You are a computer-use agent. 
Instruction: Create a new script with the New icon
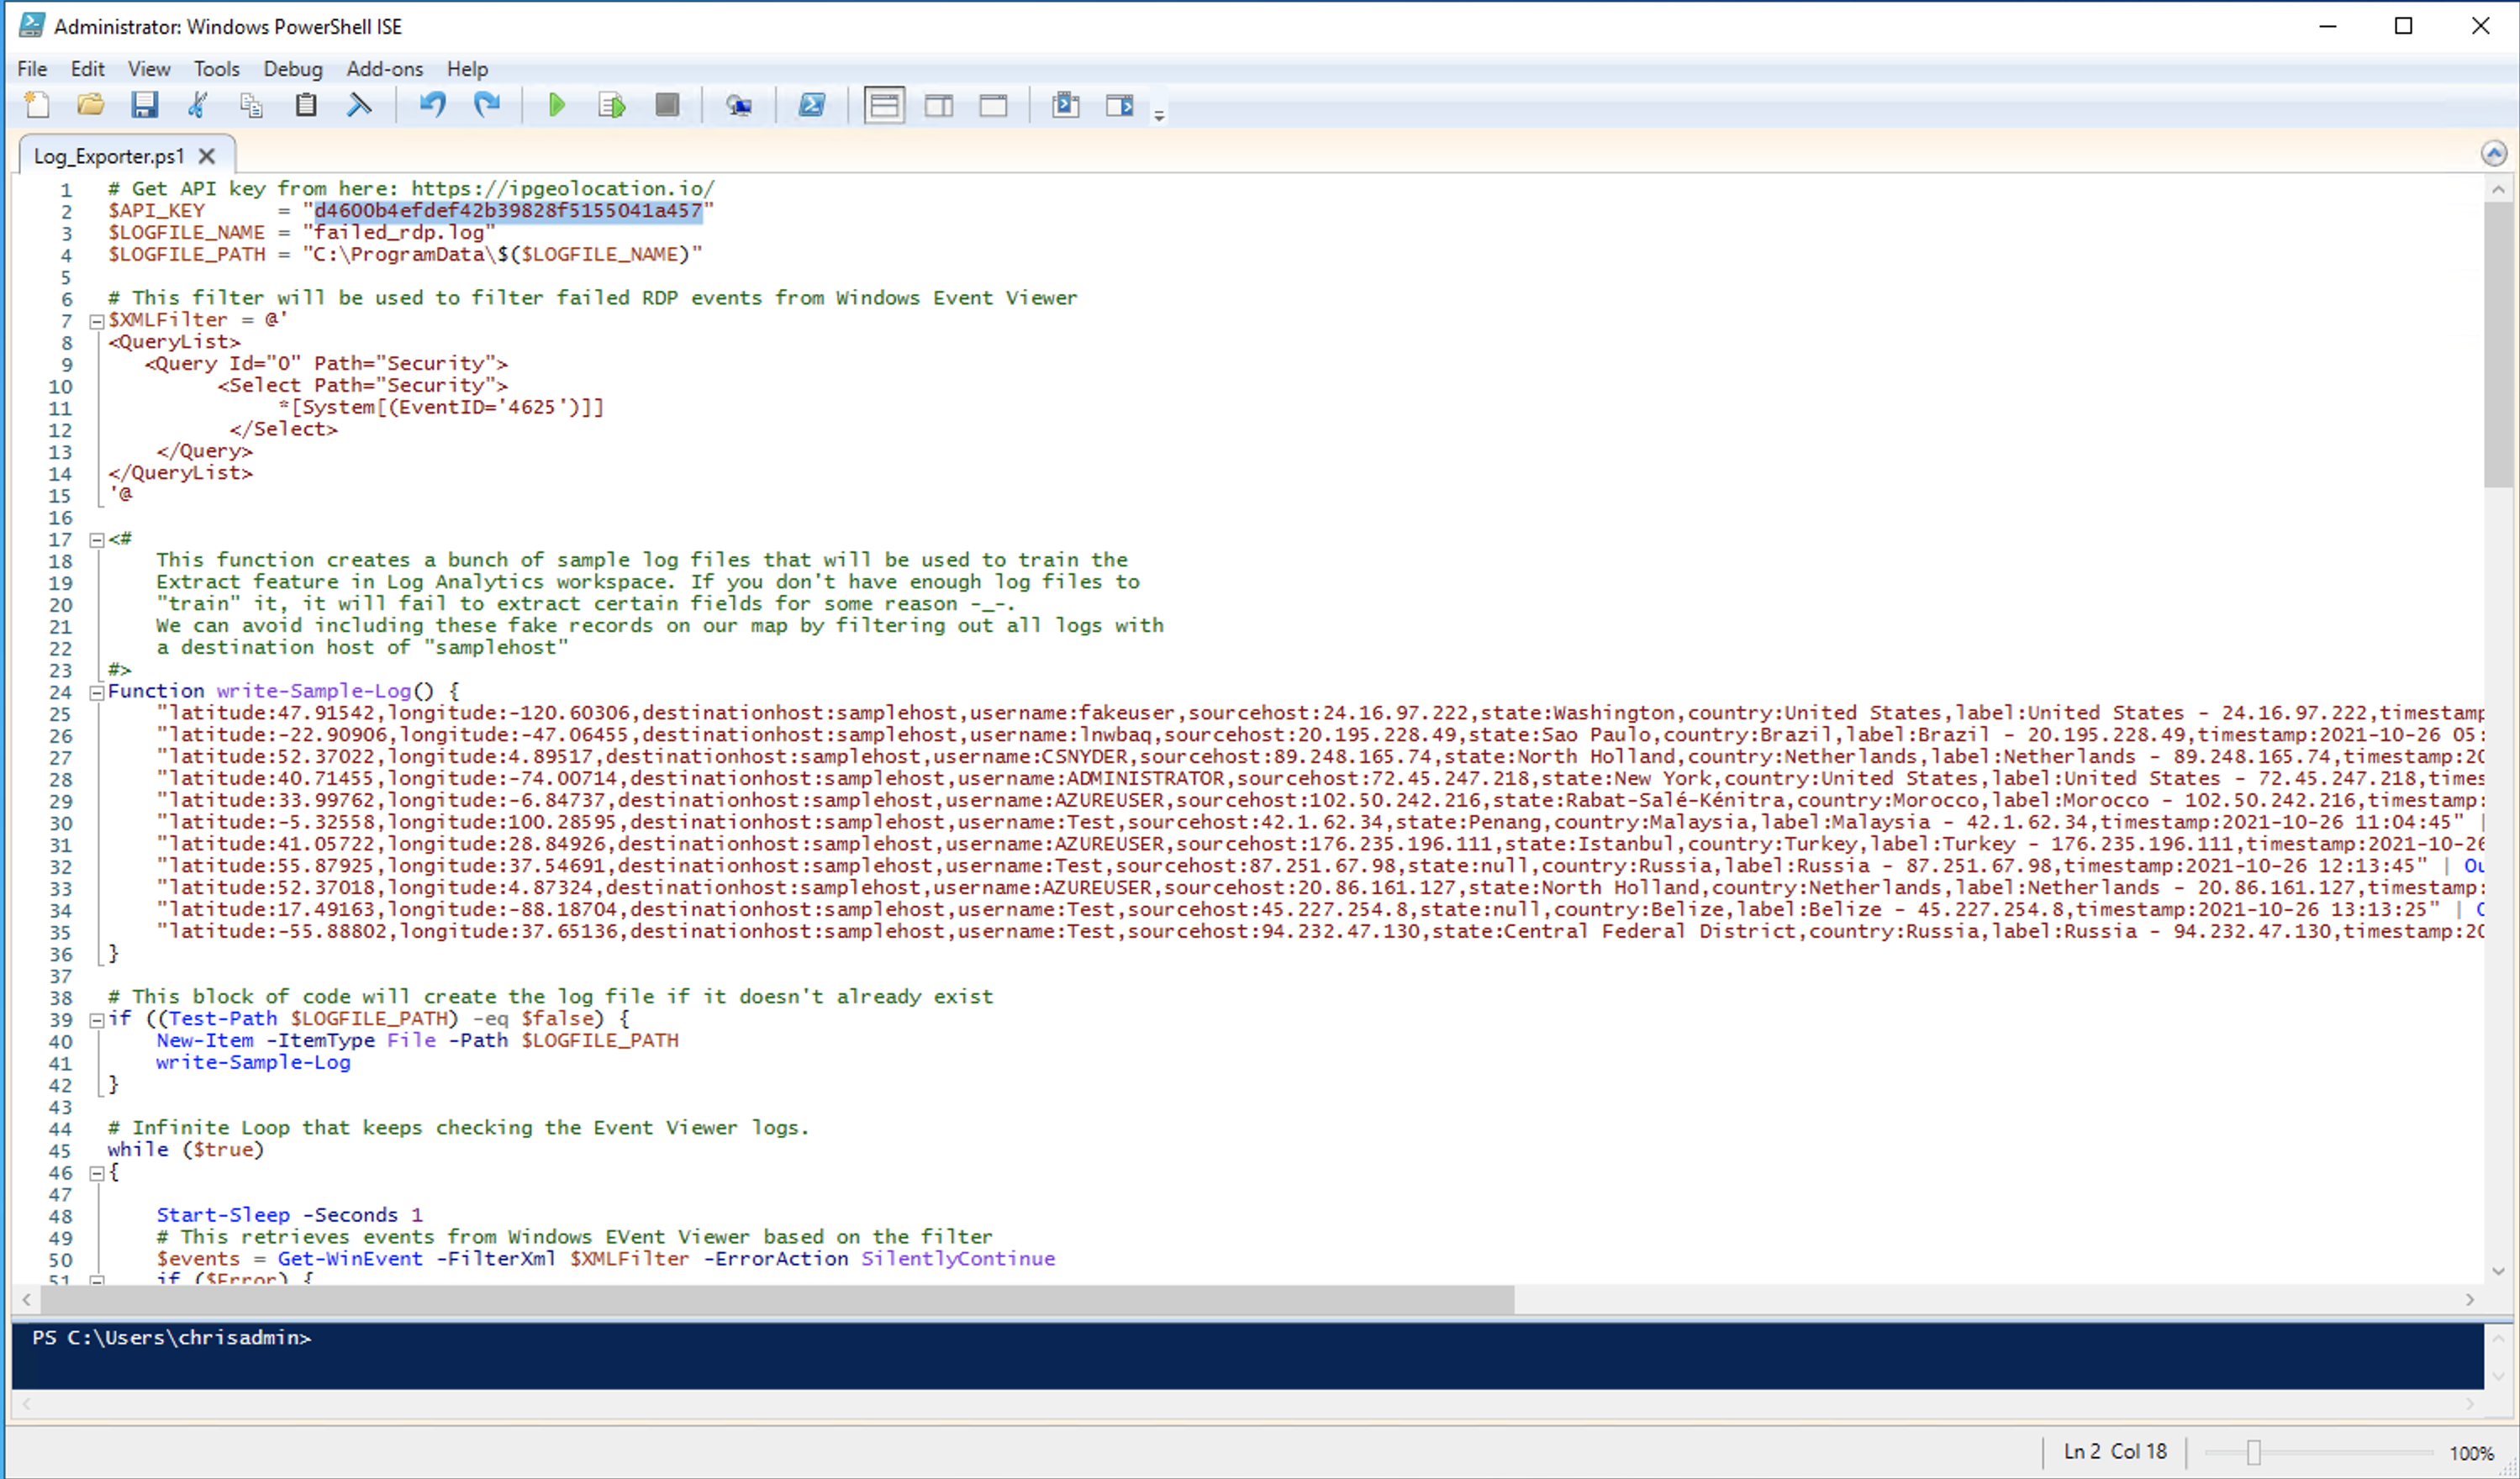[x=37, y=105]
